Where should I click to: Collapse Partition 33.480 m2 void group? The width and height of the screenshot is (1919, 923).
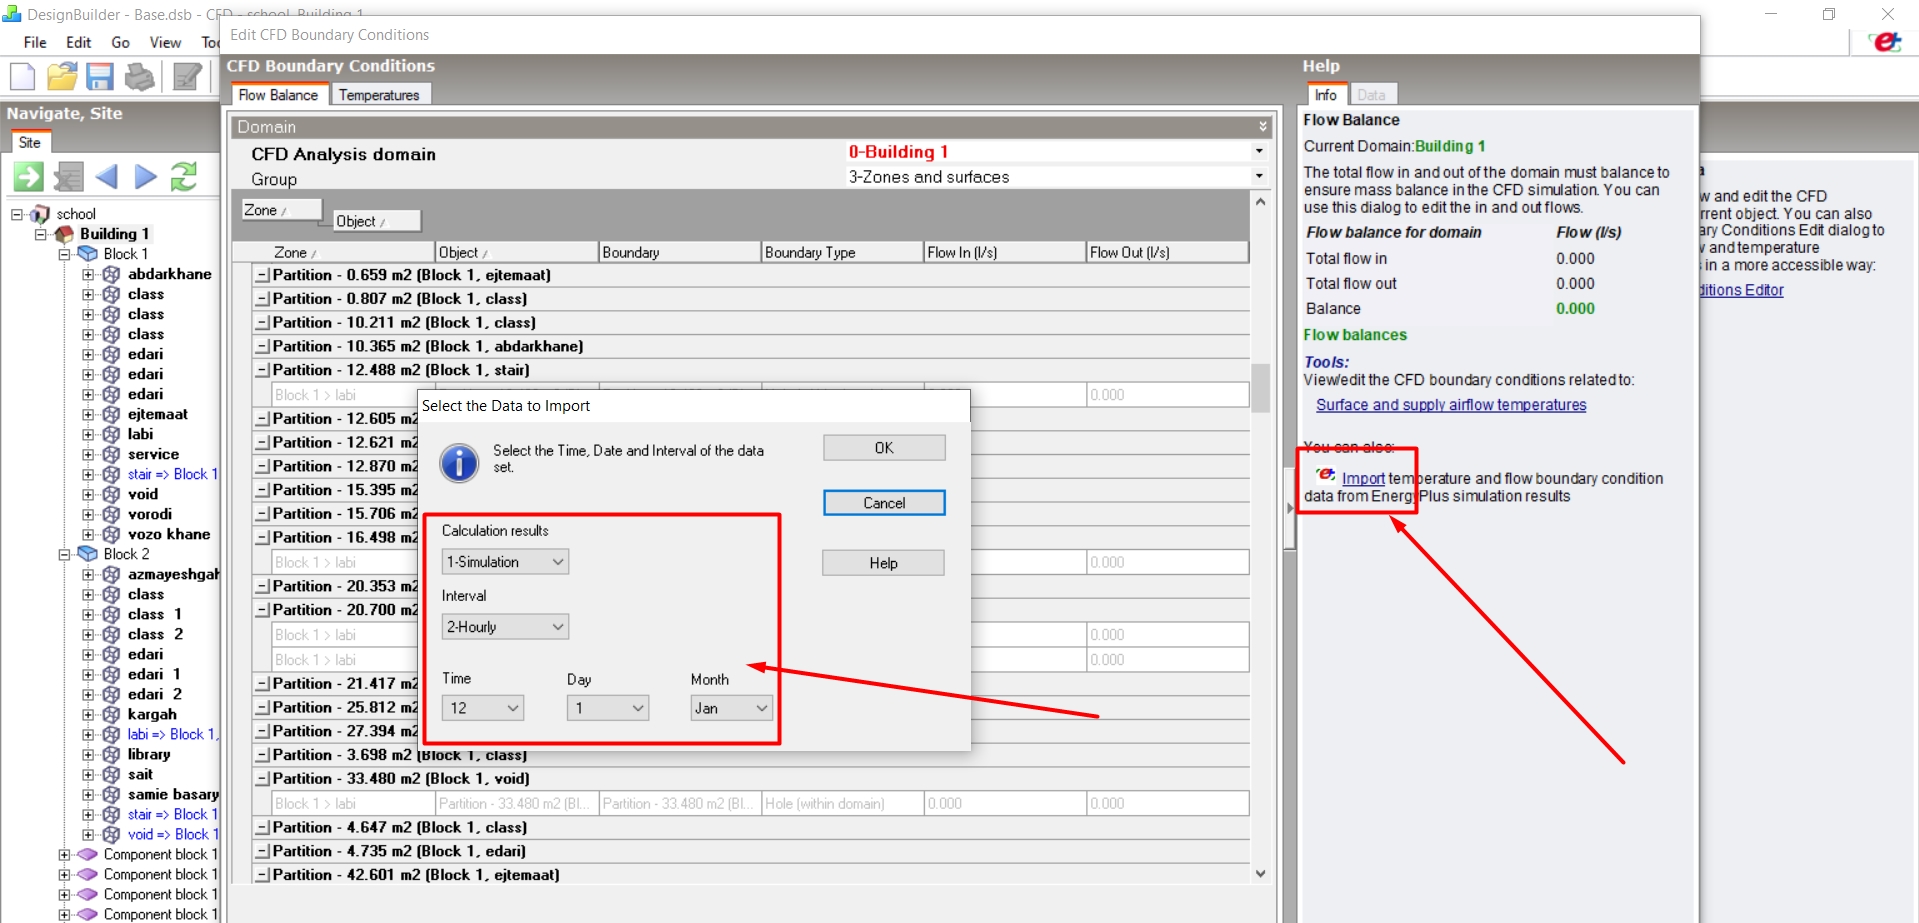pyautogui.click(x=262, y=779)
